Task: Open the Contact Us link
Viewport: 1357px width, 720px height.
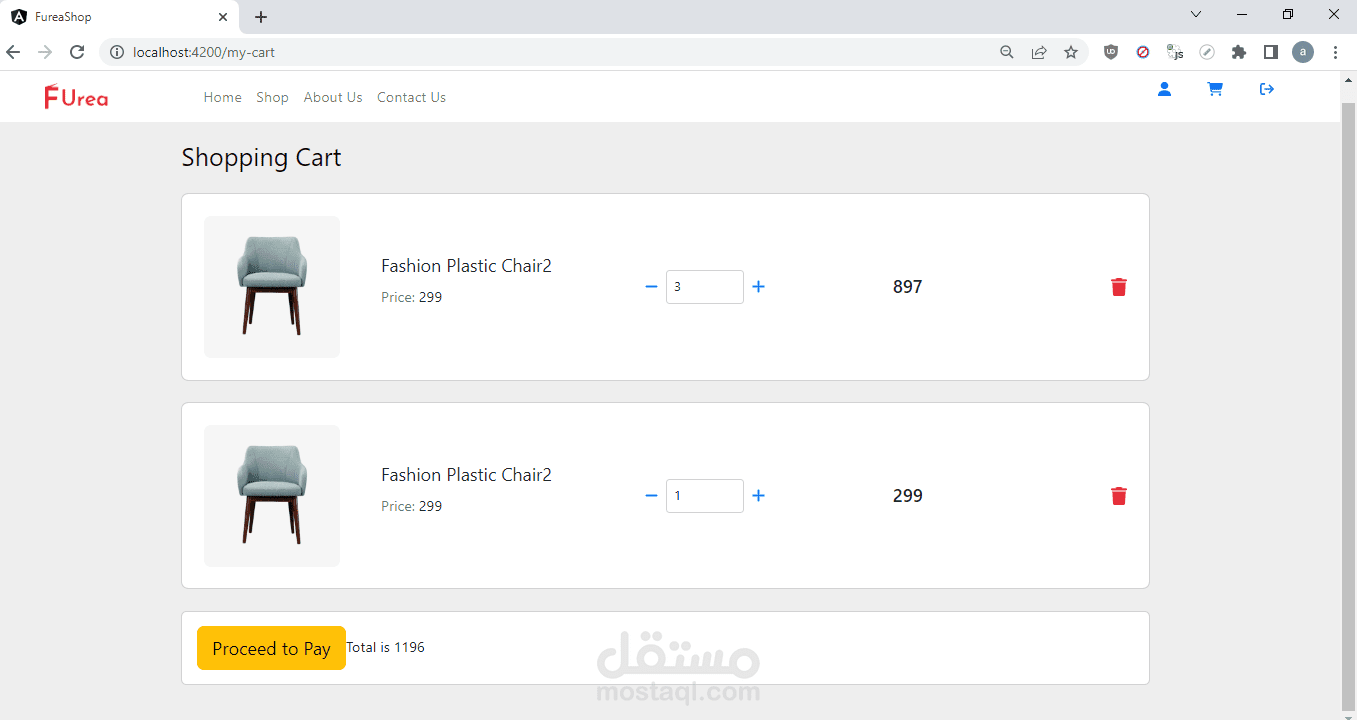Action: (411, 97)
